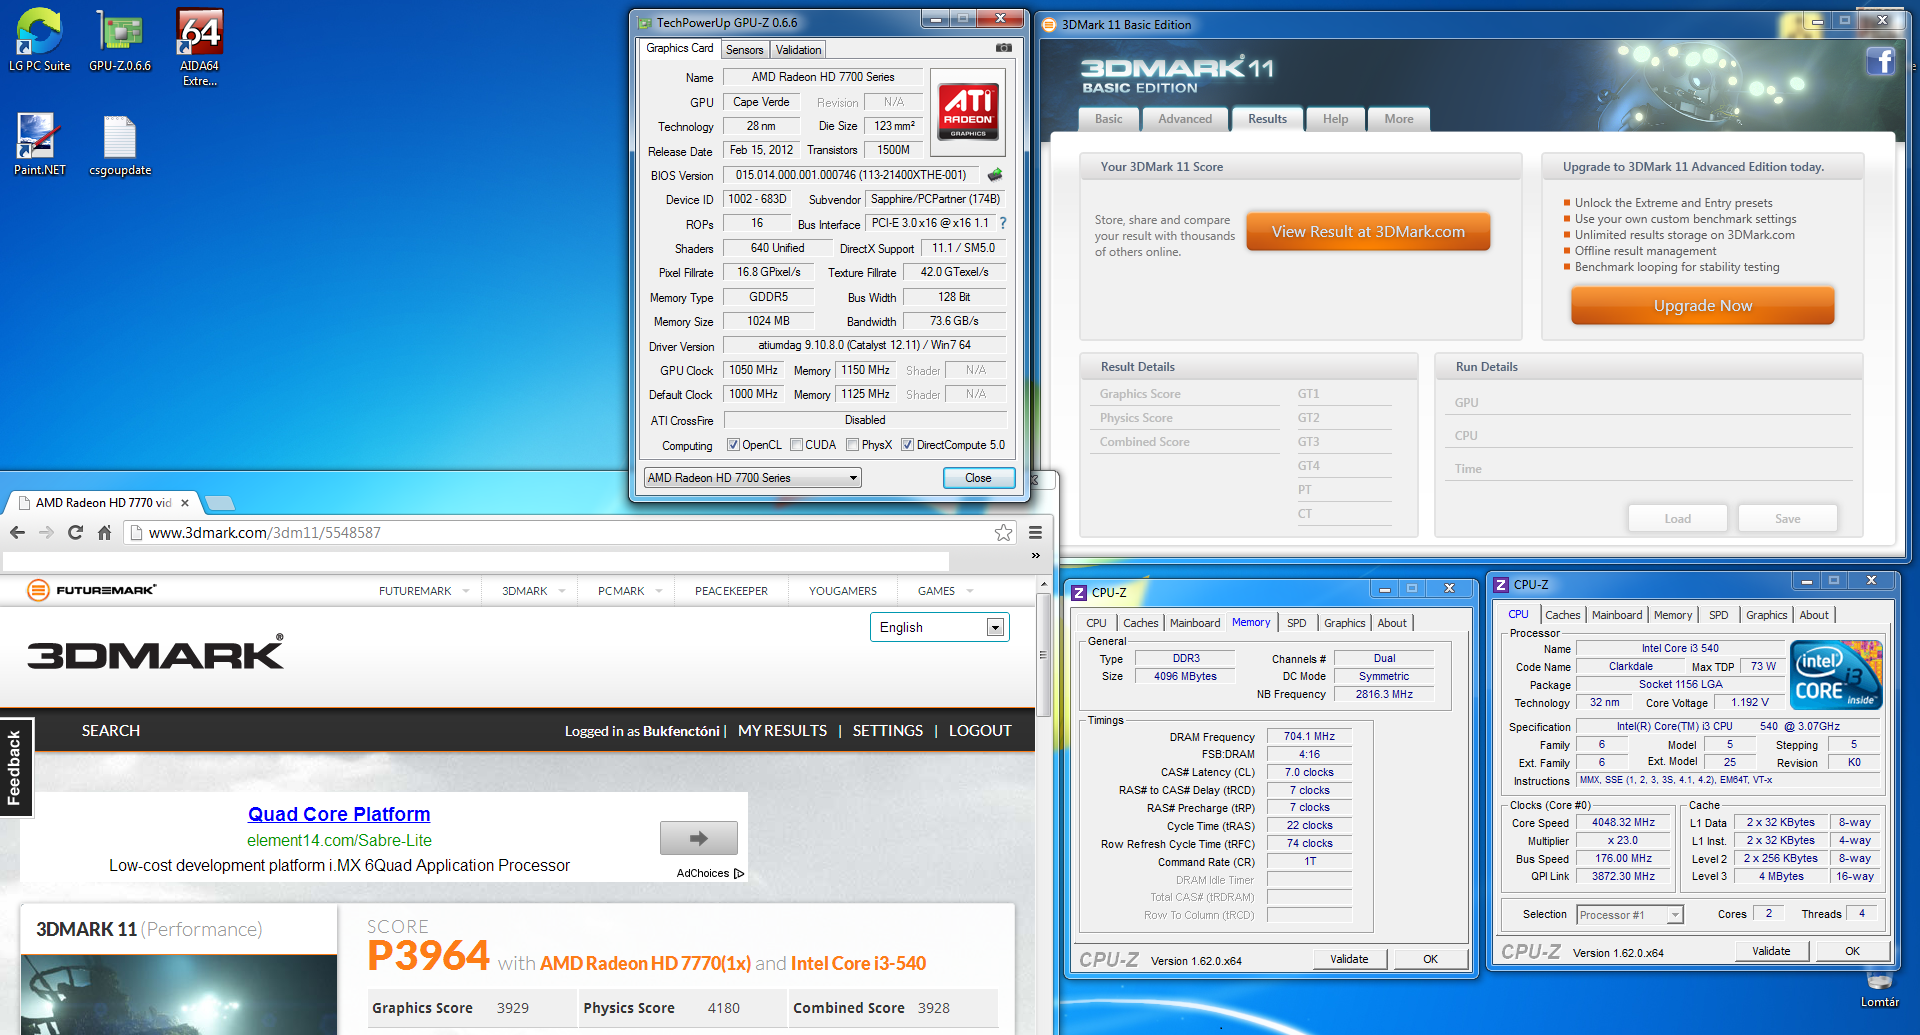Open the English language dropdown
1920x1035 pixels.
coord(939,627)
